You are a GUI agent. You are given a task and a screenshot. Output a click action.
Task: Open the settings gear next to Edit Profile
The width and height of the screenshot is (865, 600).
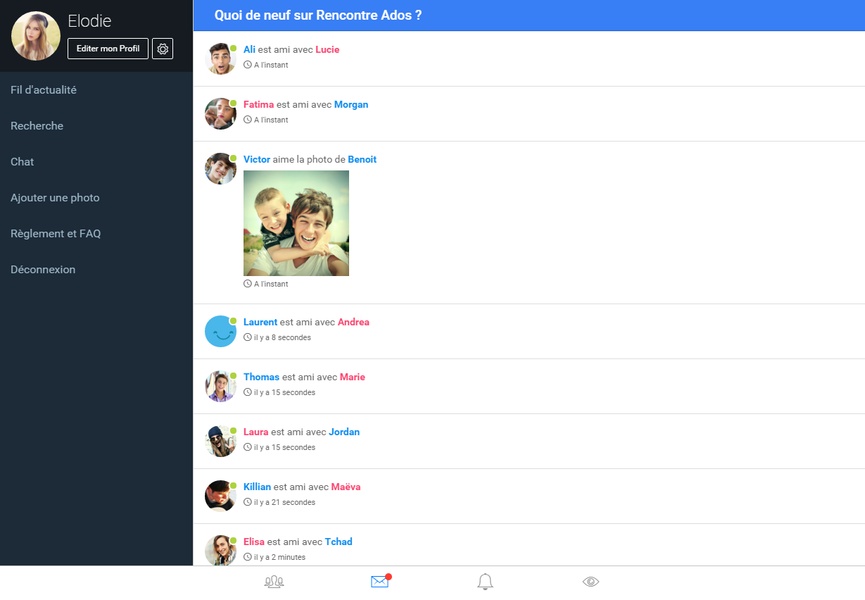click(x=163, y=49)
